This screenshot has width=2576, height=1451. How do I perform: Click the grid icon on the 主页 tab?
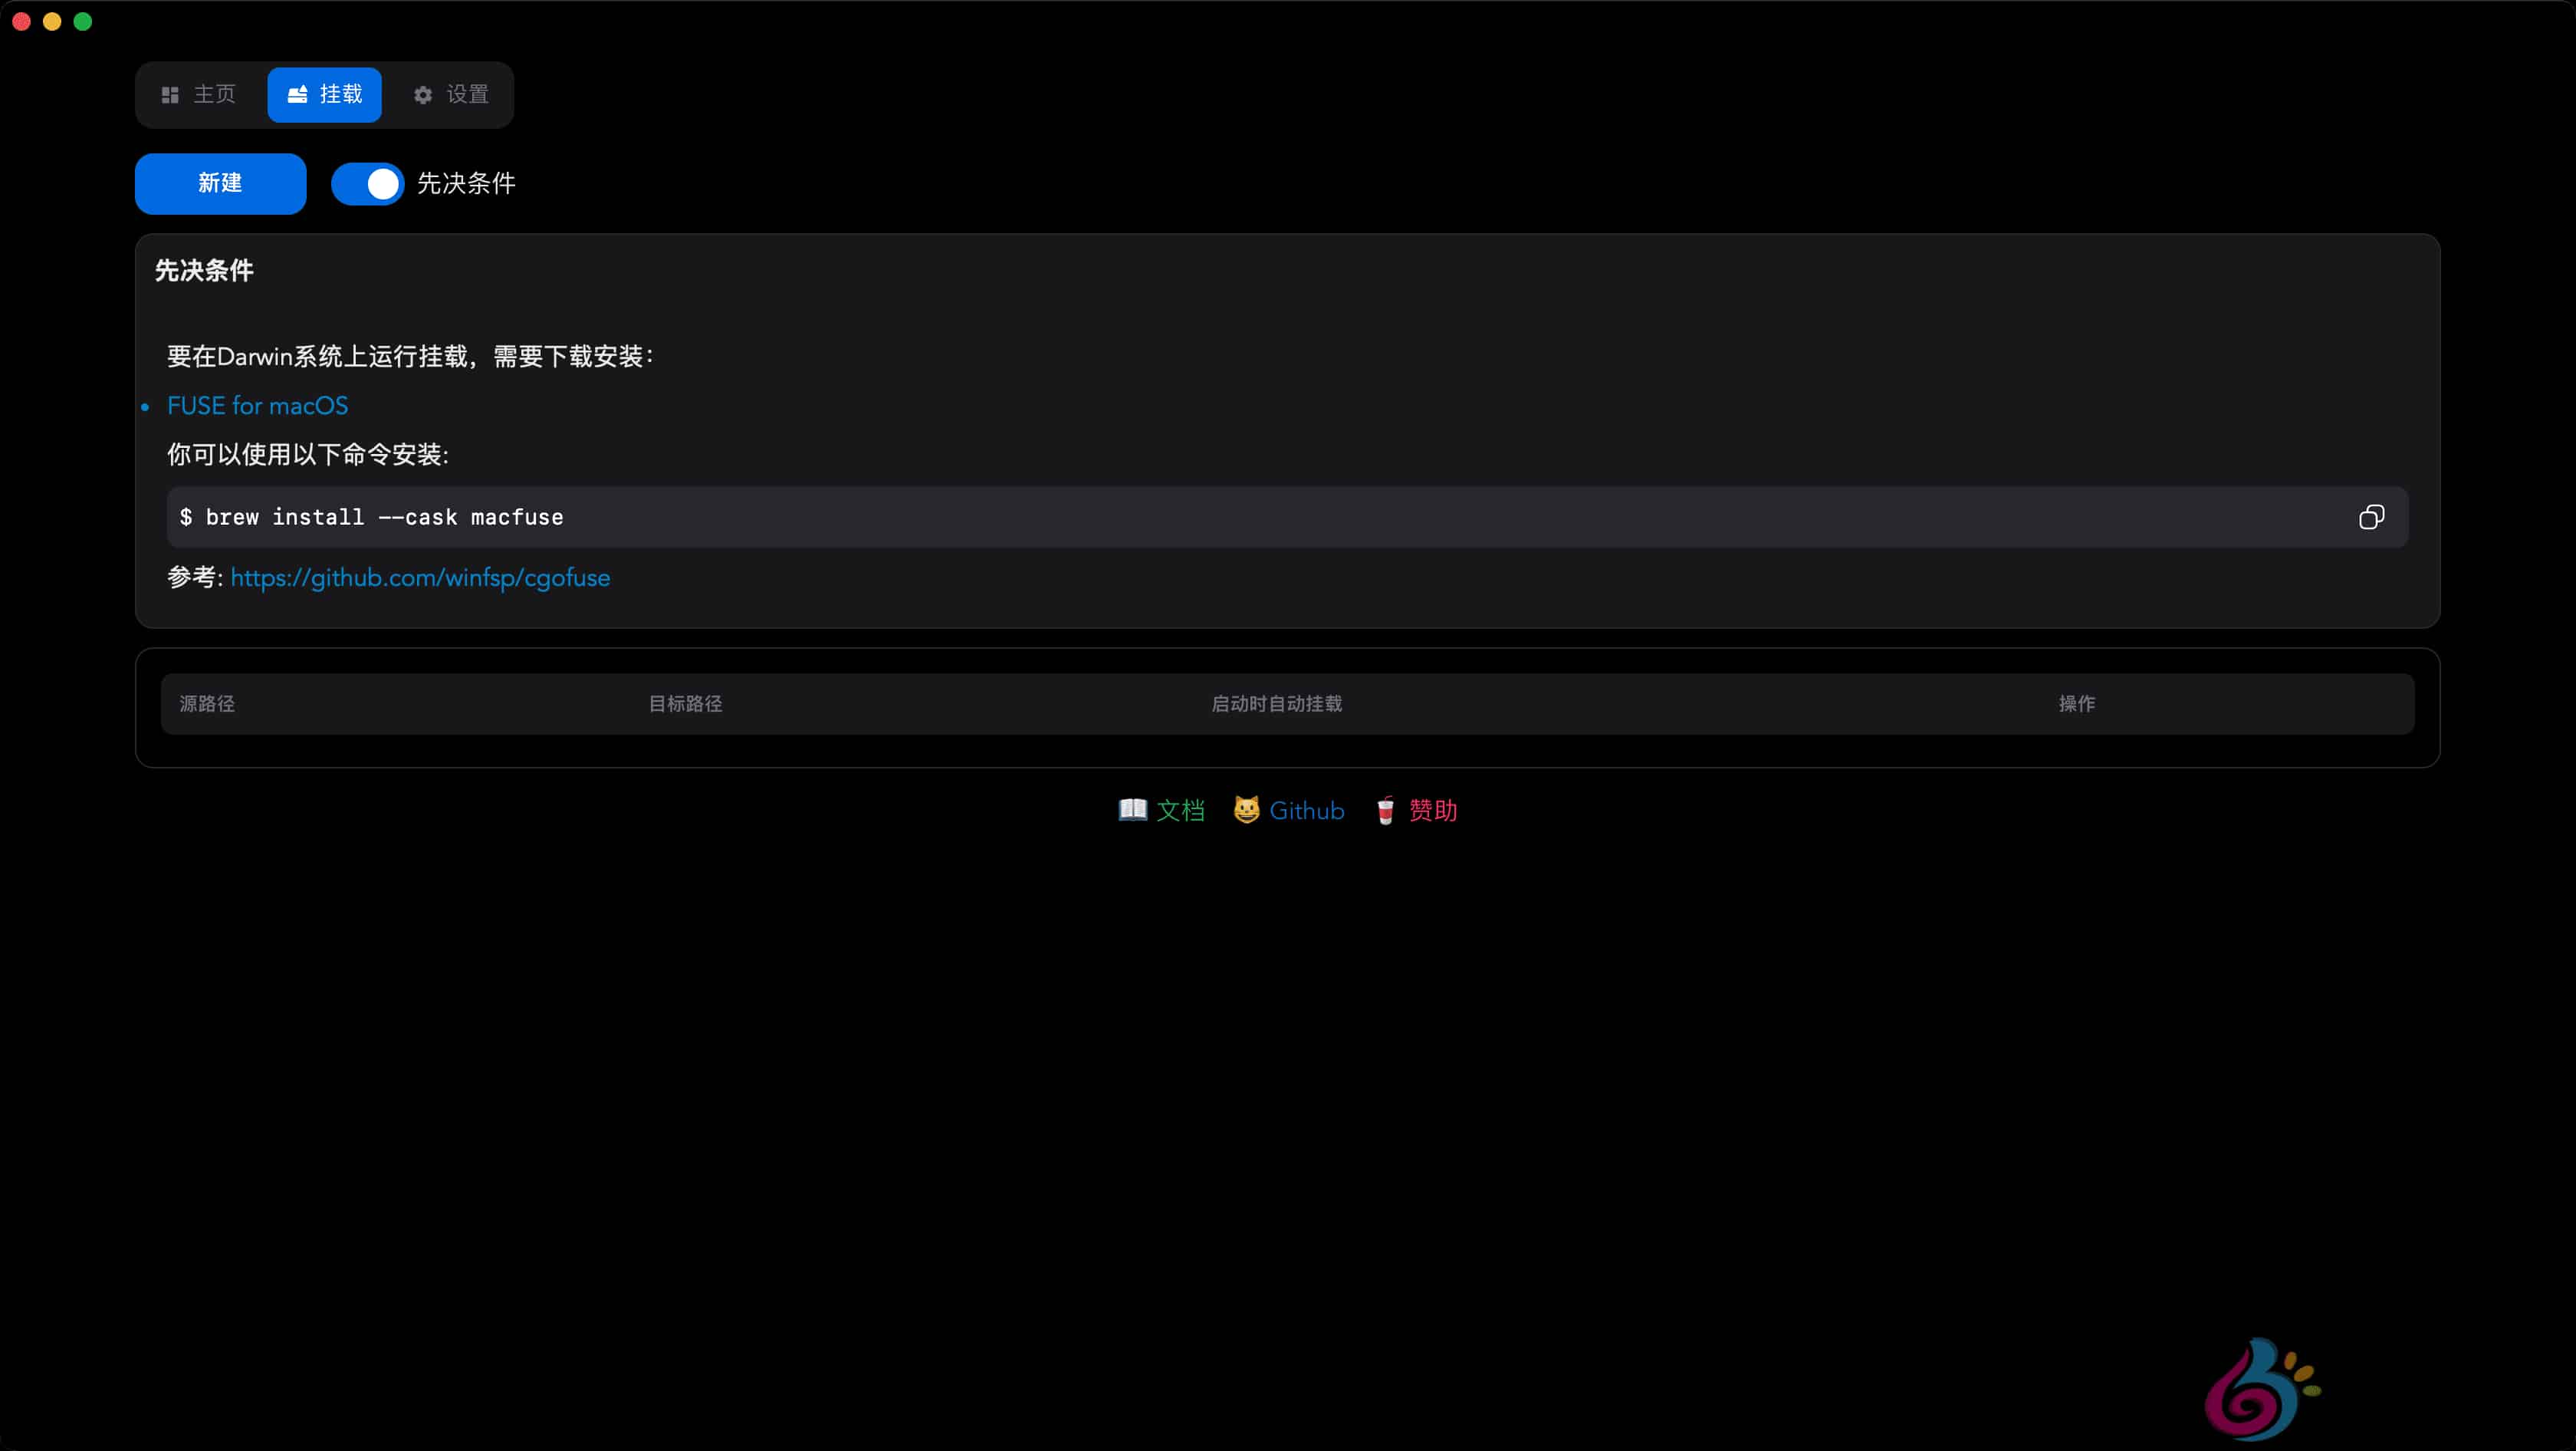coord(170,94)
